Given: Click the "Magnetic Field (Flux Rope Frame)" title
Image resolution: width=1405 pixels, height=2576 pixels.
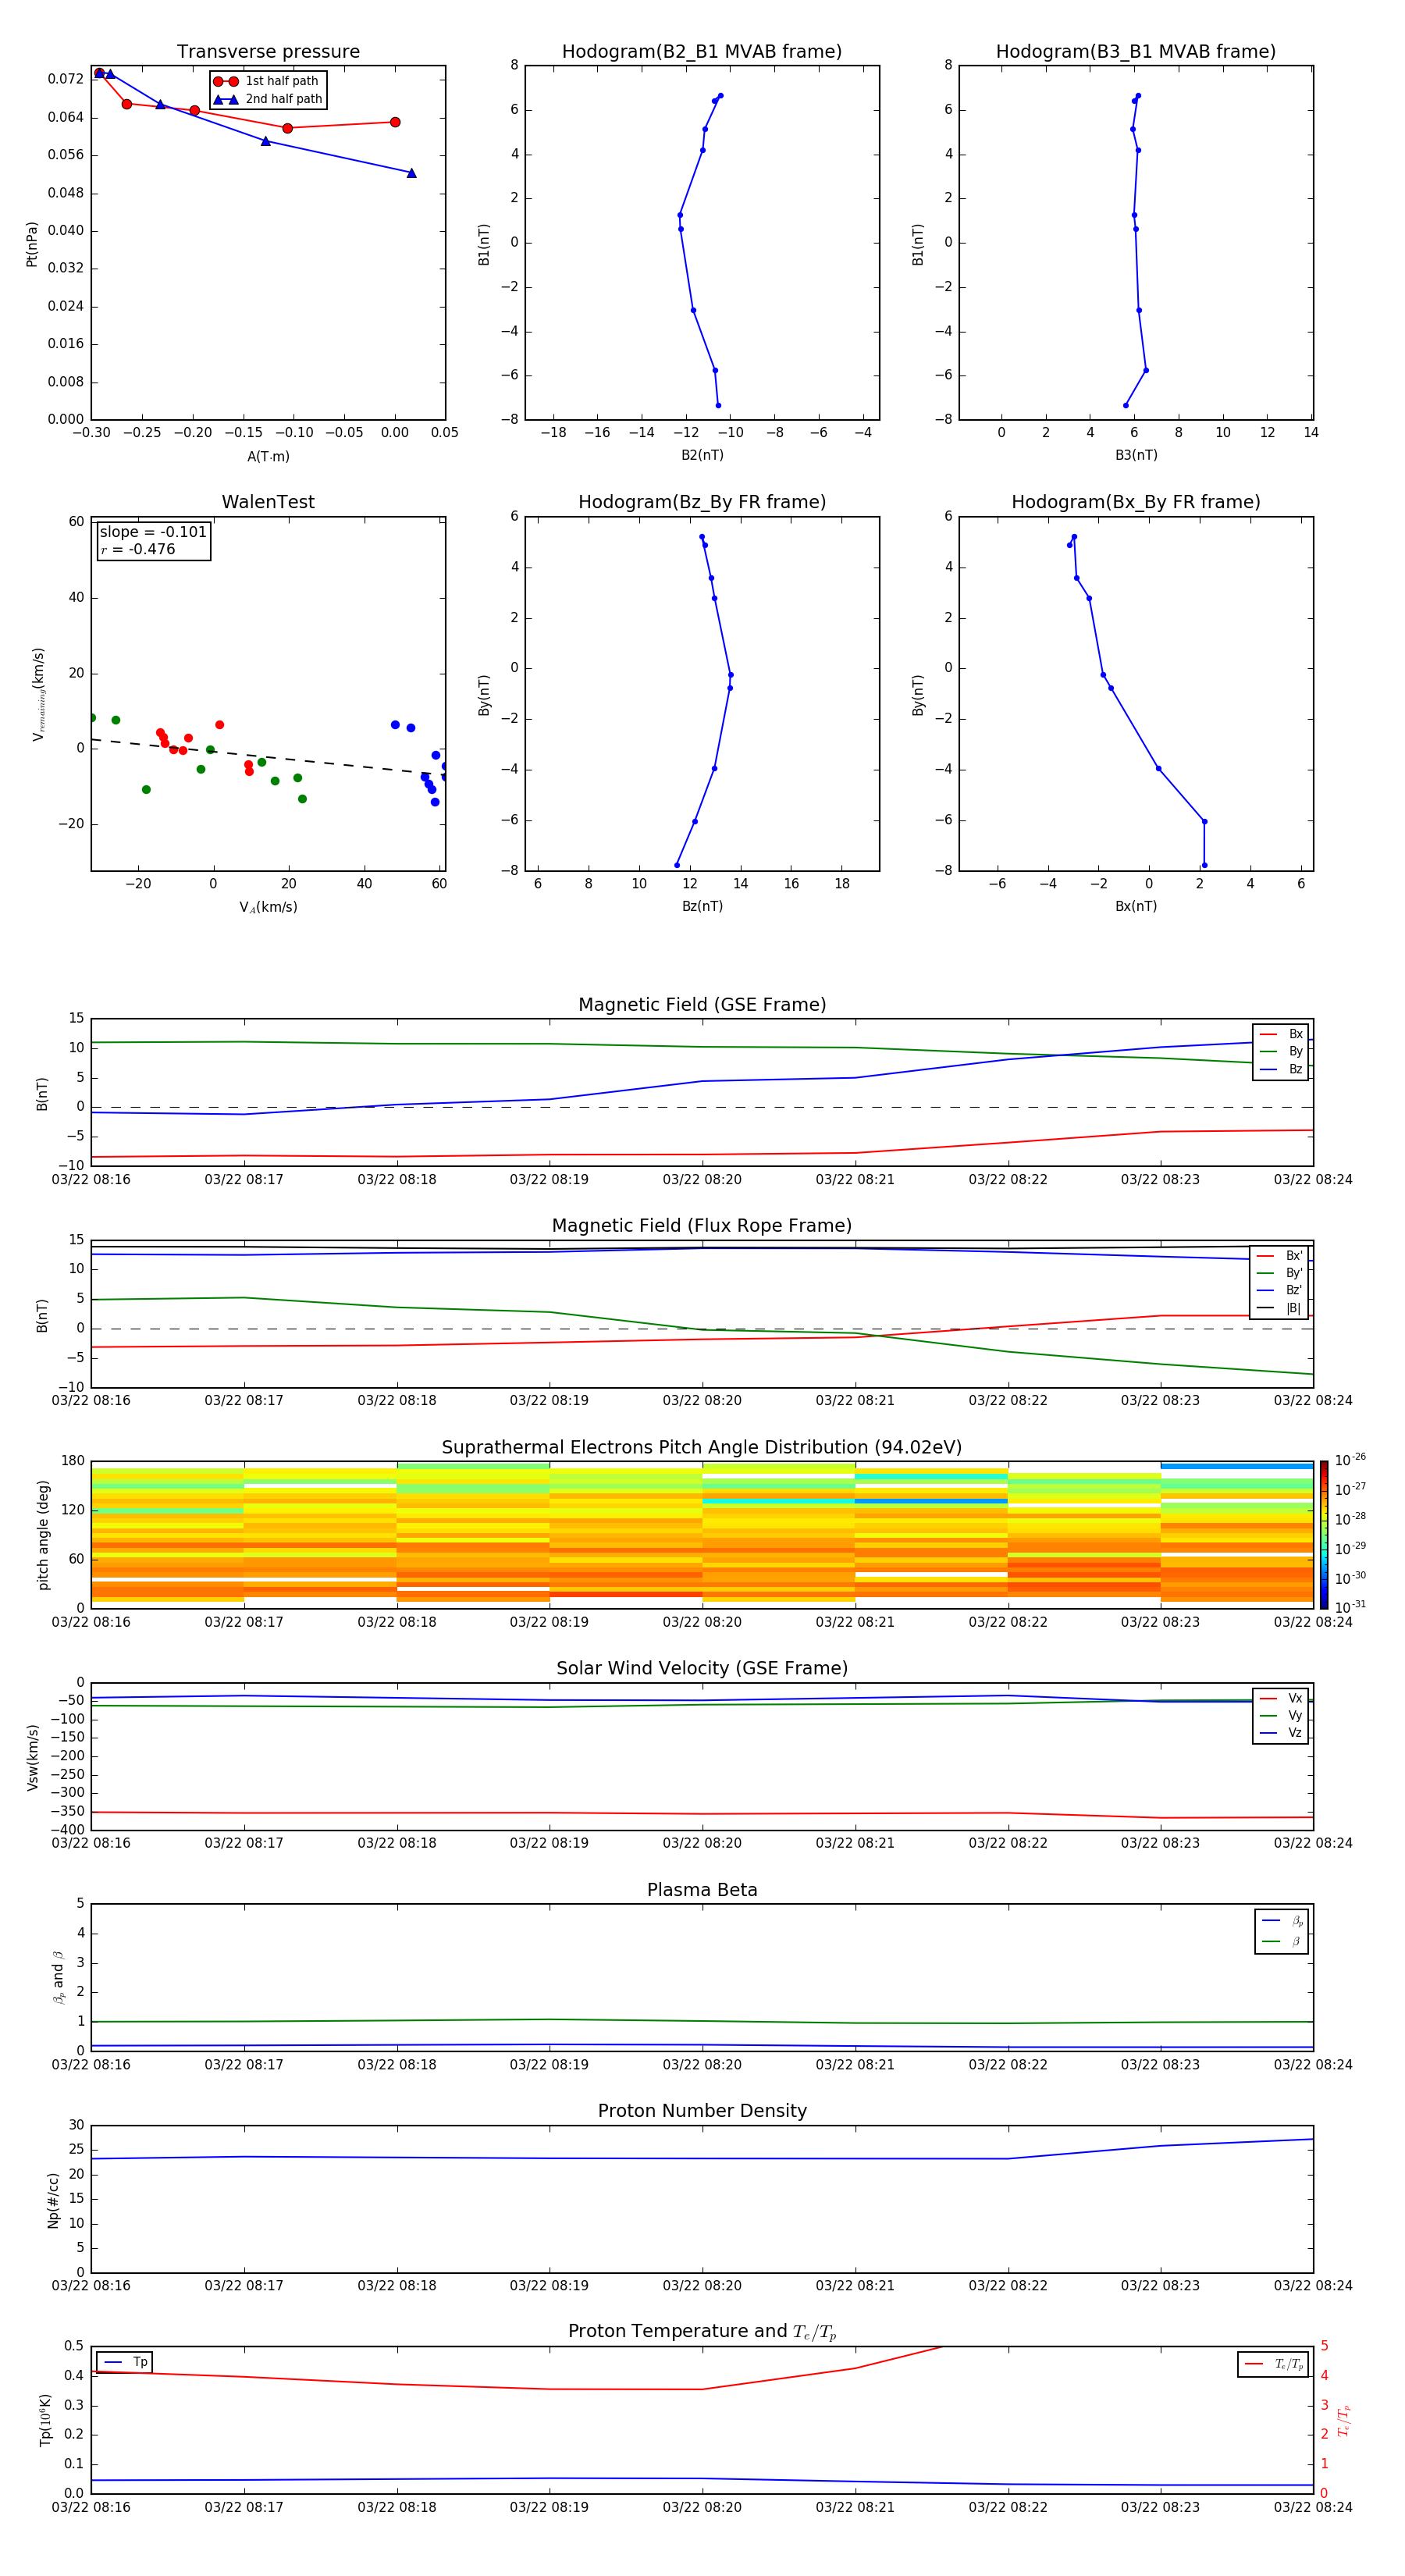Looking at the screenshot, I should (x=701, y=1226).
